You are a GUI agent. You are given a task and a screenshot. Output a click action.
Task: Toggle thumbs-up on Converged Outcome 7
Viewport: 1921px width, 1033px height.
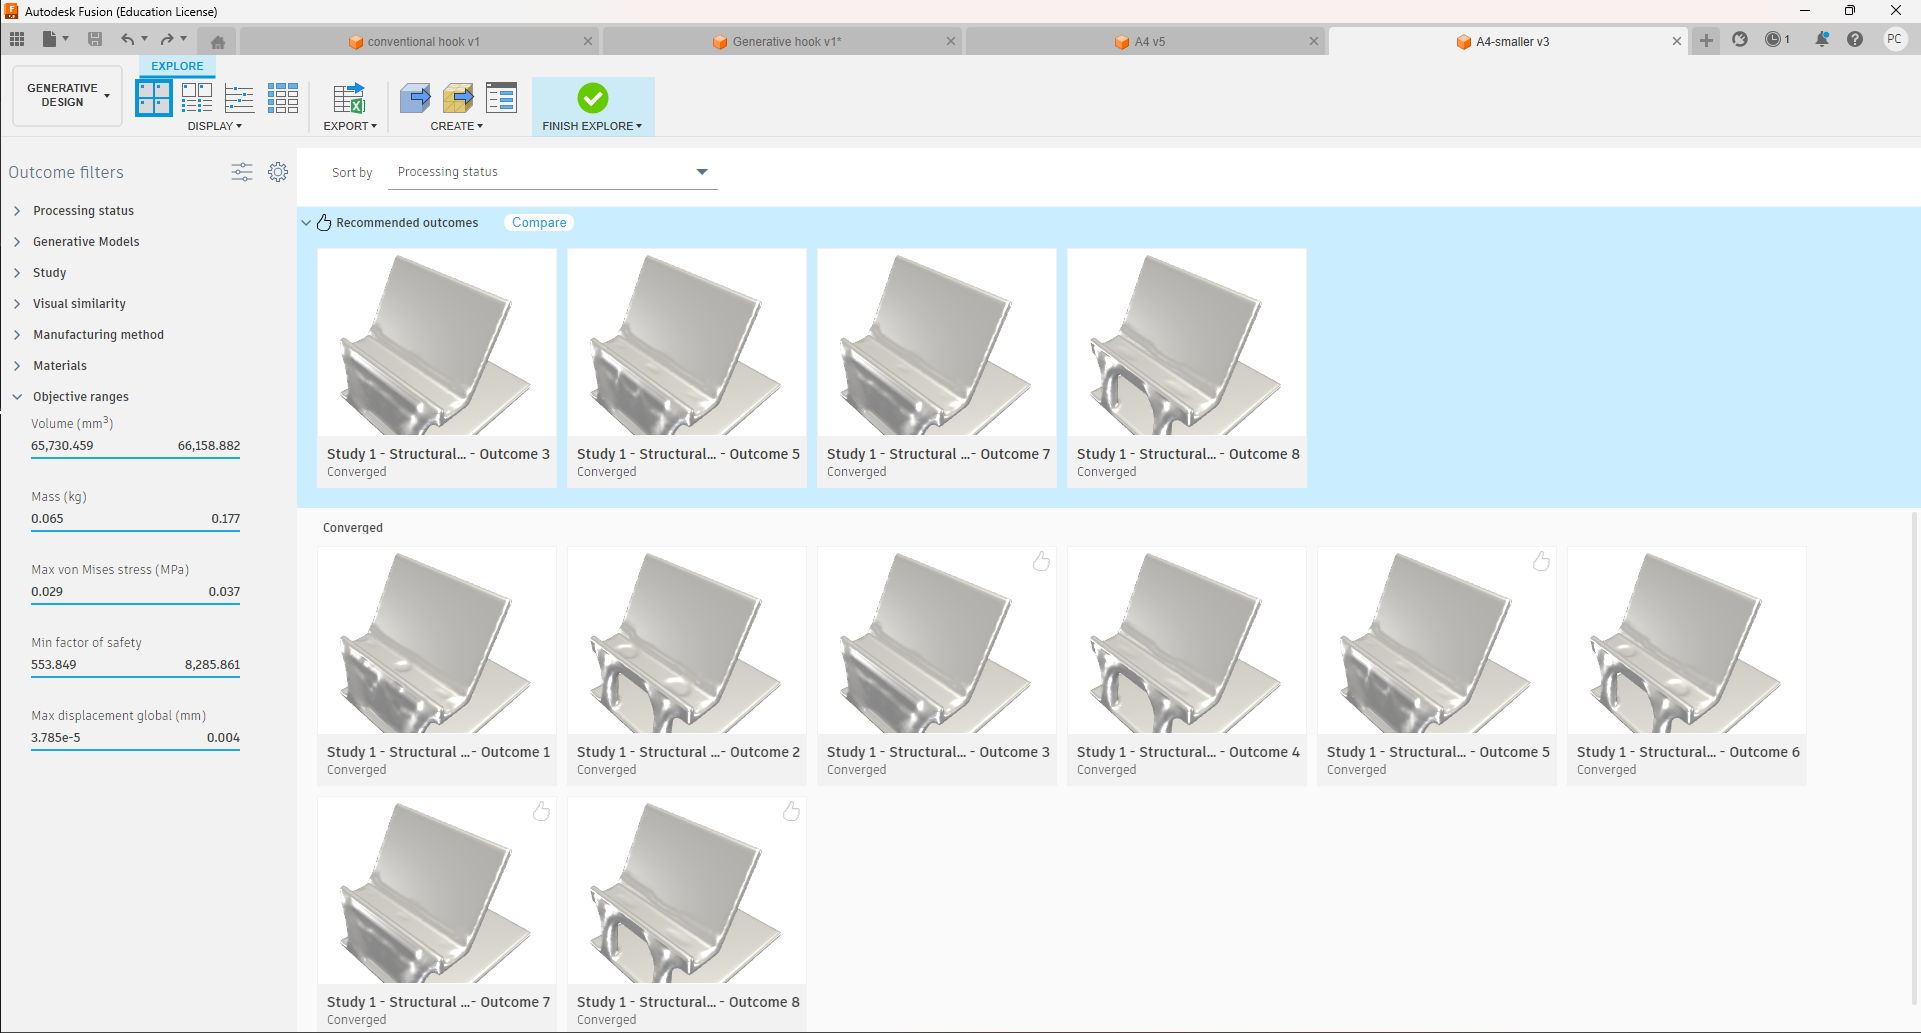pos(541,811)
